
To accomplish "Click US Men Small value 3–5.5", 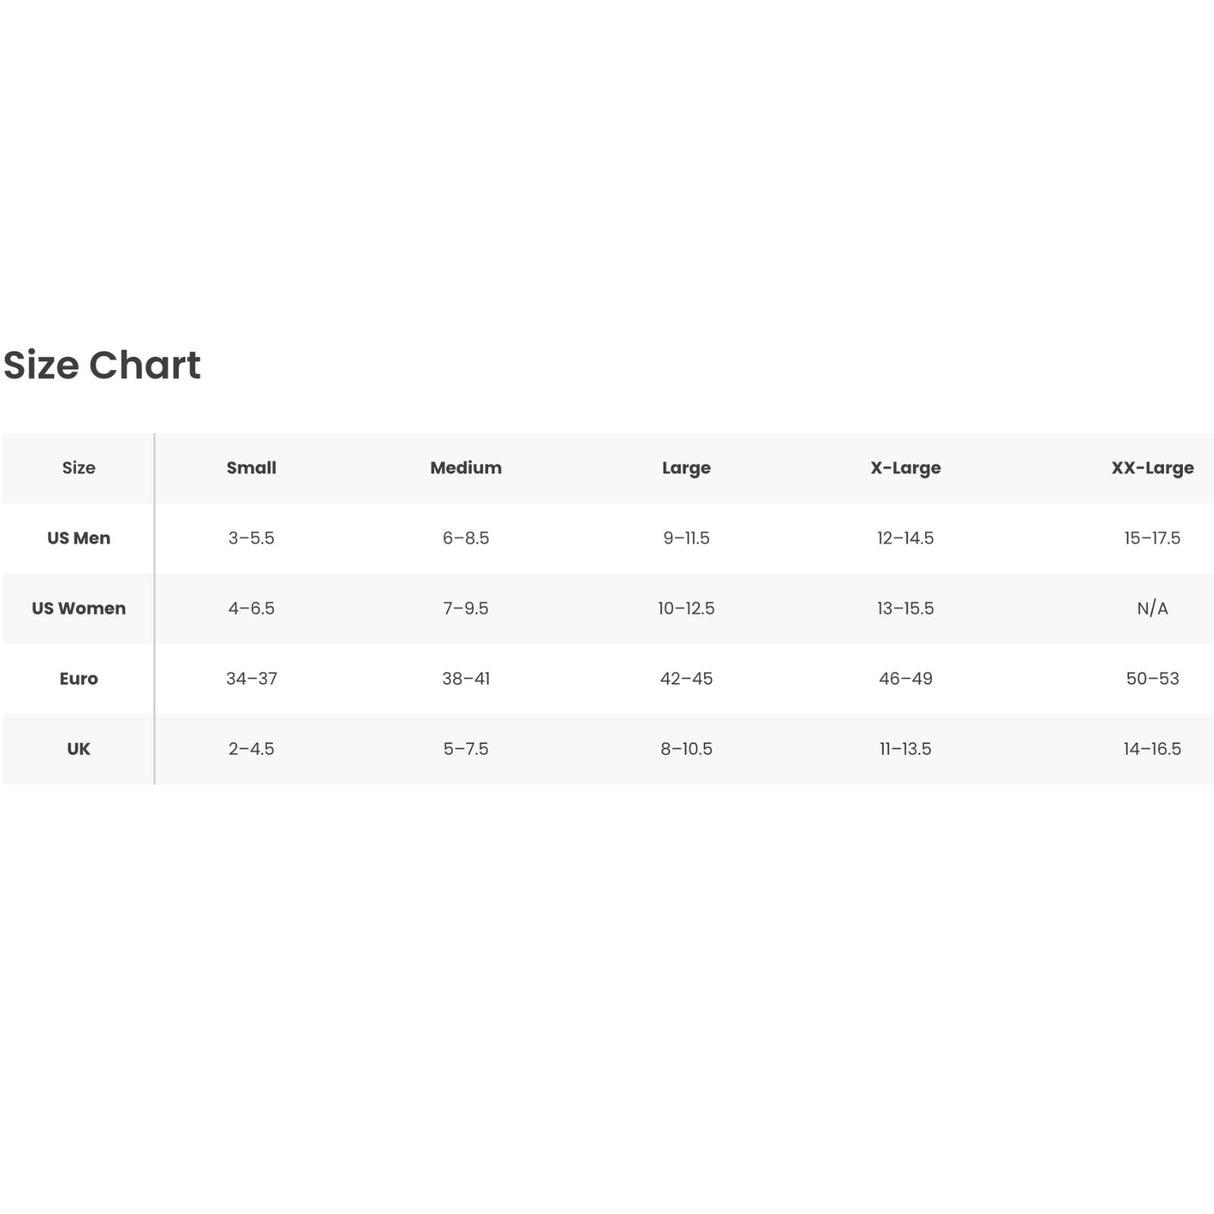I will 251,538.
